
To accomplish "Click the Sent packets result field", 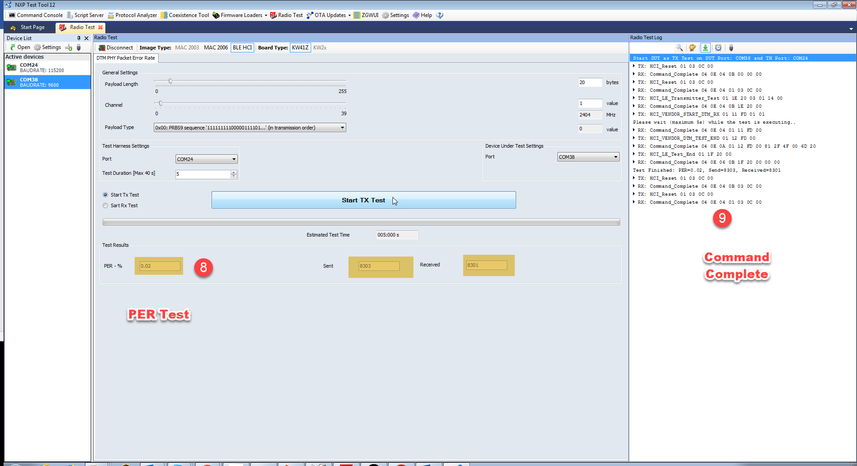I will [x=379, y=266].
